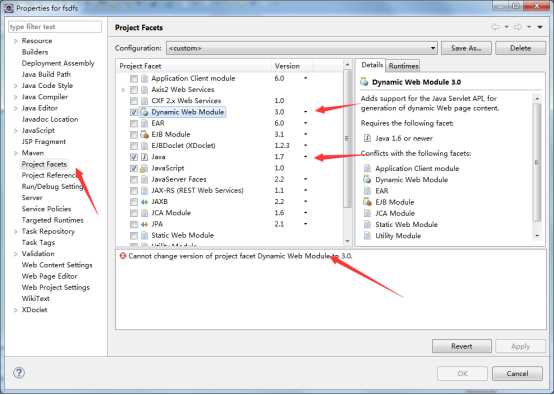Image resolution: width=554 pixels, height=395 pixels.
Task: Expand the Validation tree node
Action: 16,254
